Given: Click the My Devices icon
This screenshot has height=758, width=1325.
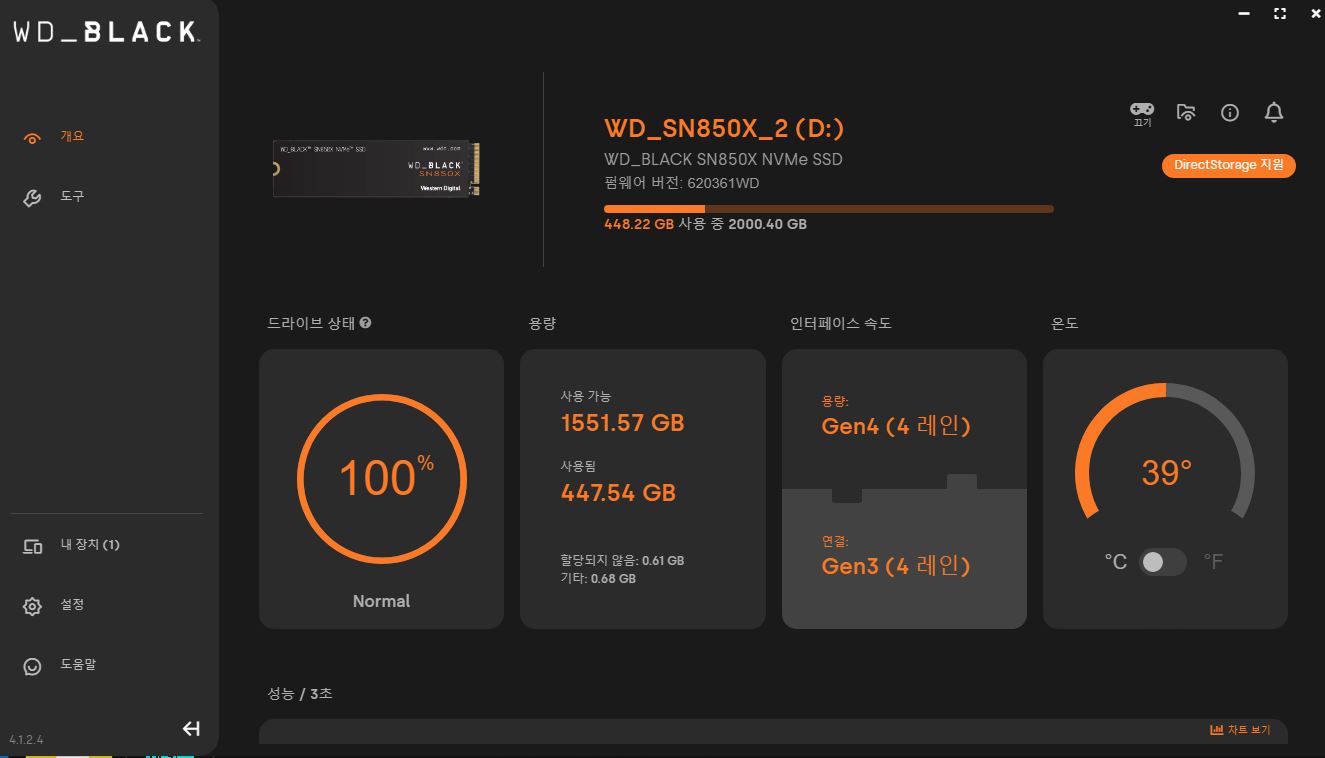Looking at the screenshot, I should 32,546.
